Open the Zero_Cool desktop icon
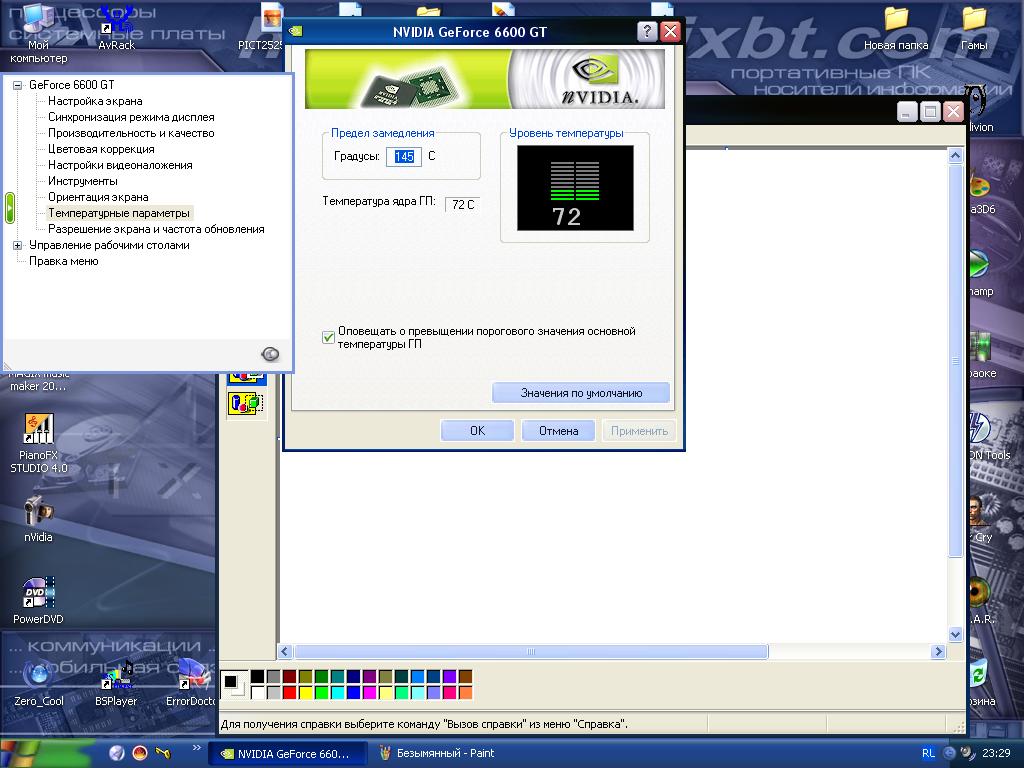The height and width of the screenshot is (768, 1024). click(x=39, y=683)
